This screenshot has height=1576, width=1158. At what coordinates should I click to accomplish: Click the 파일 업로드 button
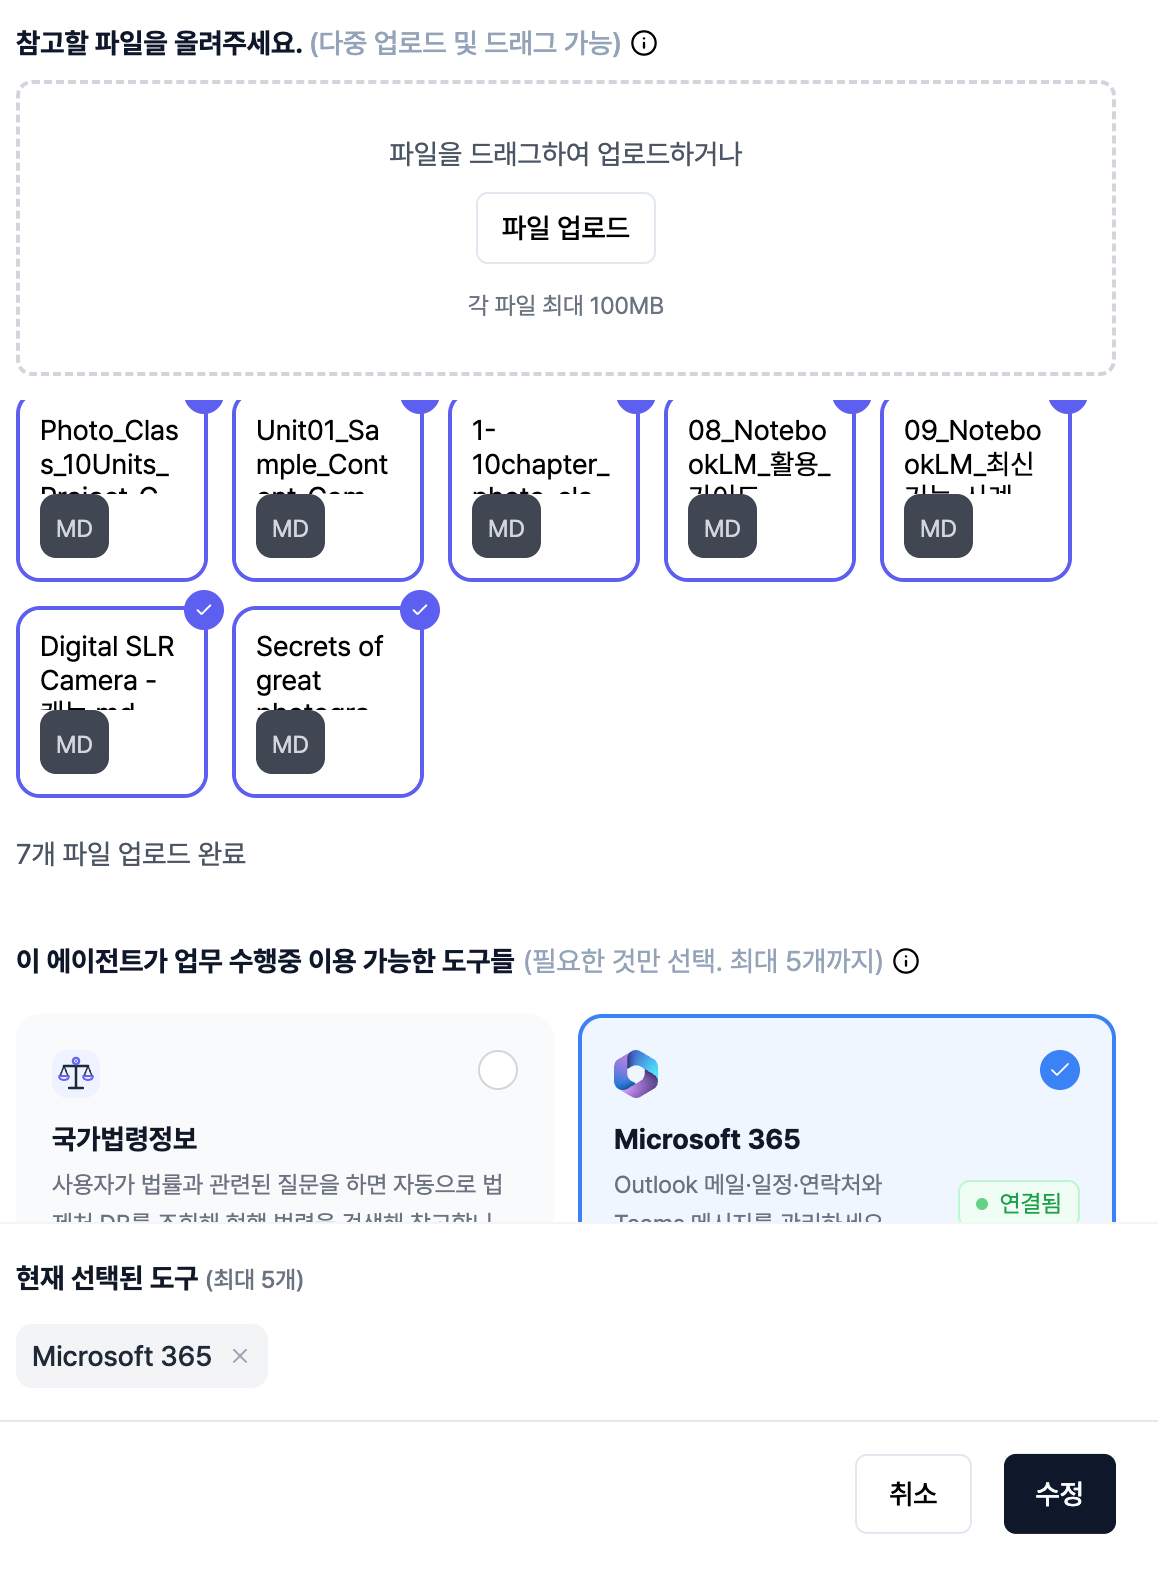click(566, 228)
